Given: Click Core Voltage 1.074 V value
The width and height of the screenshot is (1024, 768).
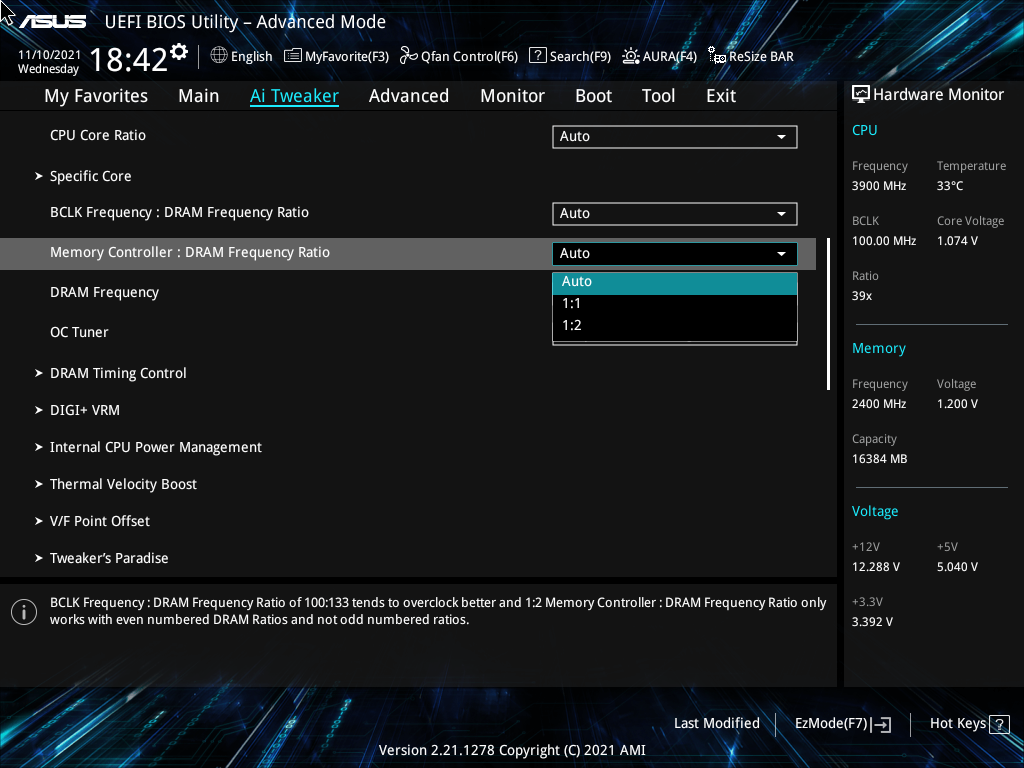Looking at the screenshot, I should pyautogui.click(x=957, y=241).
